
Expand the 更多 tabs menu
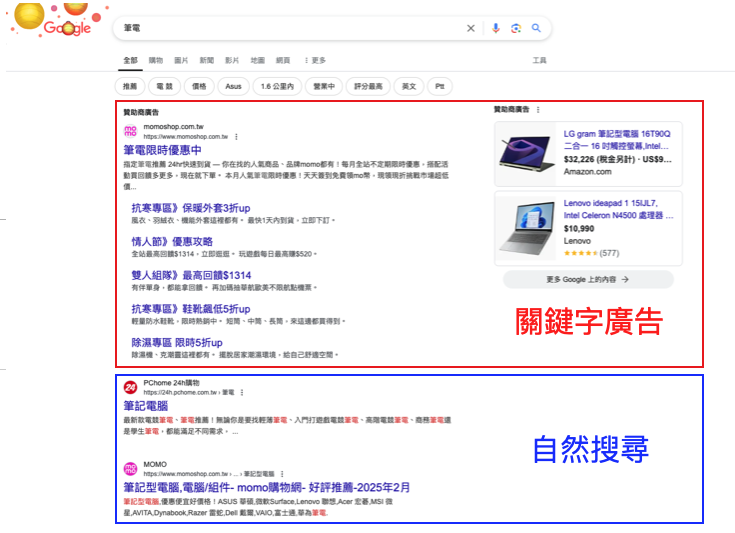click(x=315, y=60)
